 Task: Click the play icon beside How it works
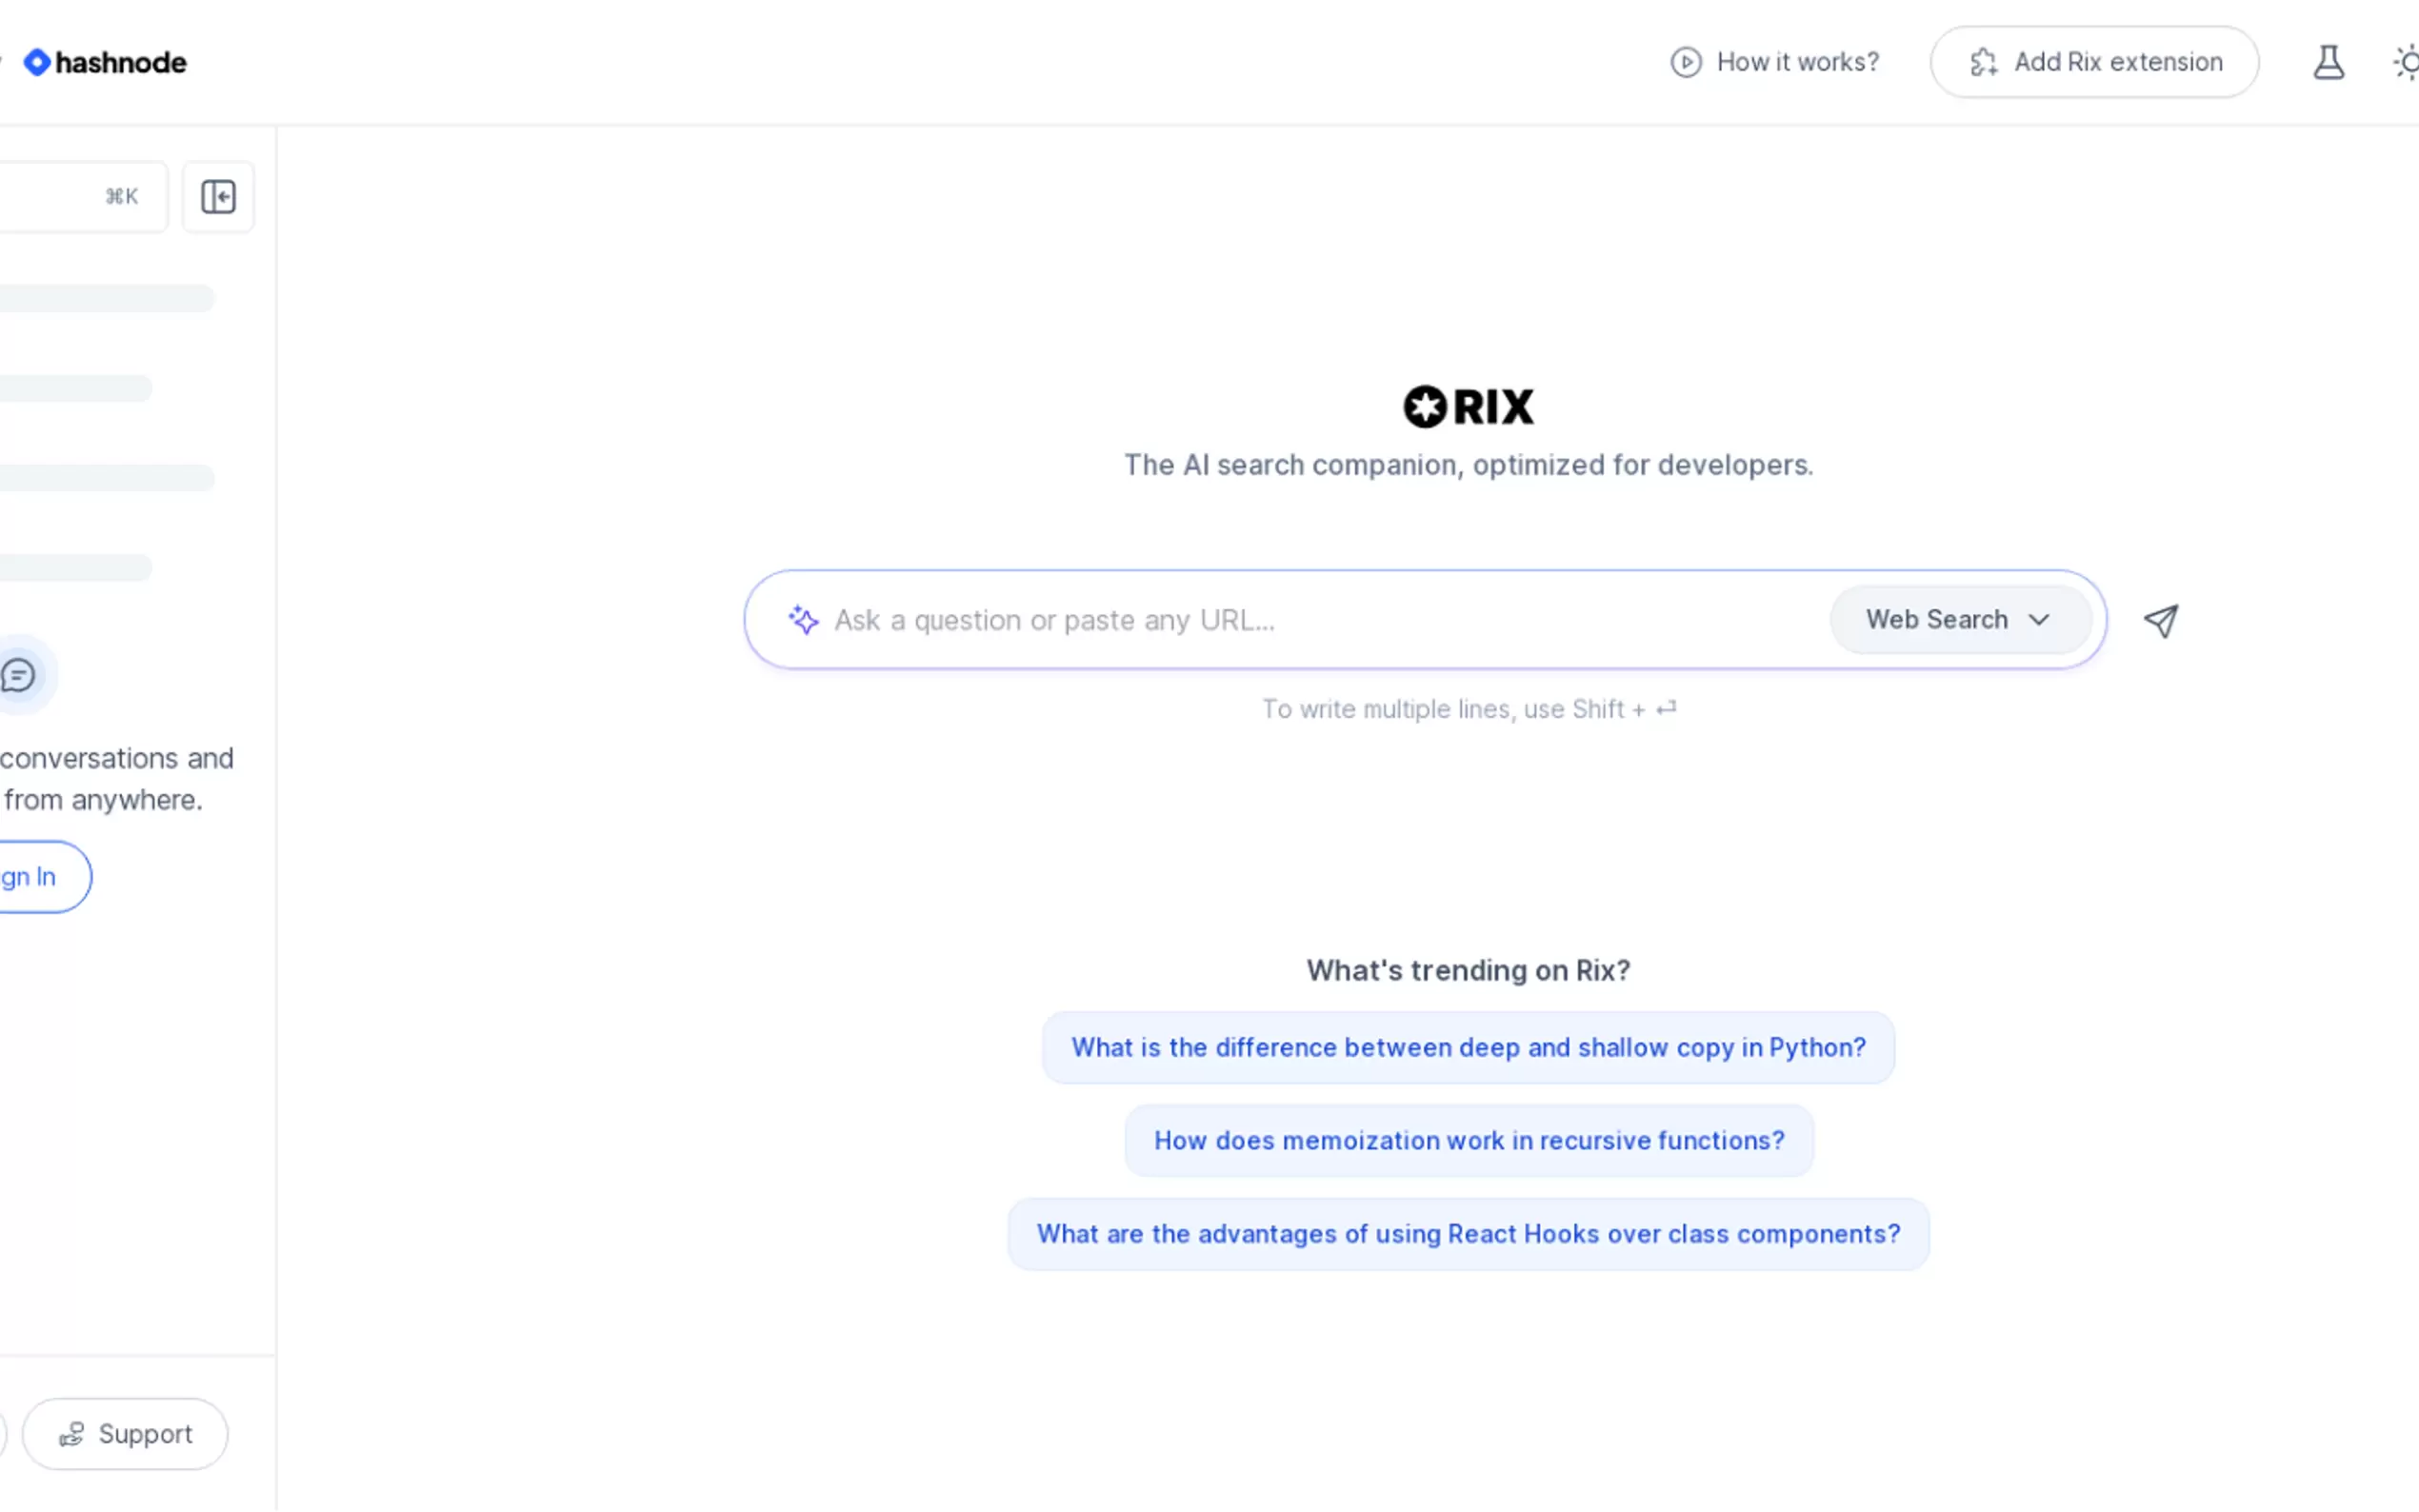click(1685, 62)
